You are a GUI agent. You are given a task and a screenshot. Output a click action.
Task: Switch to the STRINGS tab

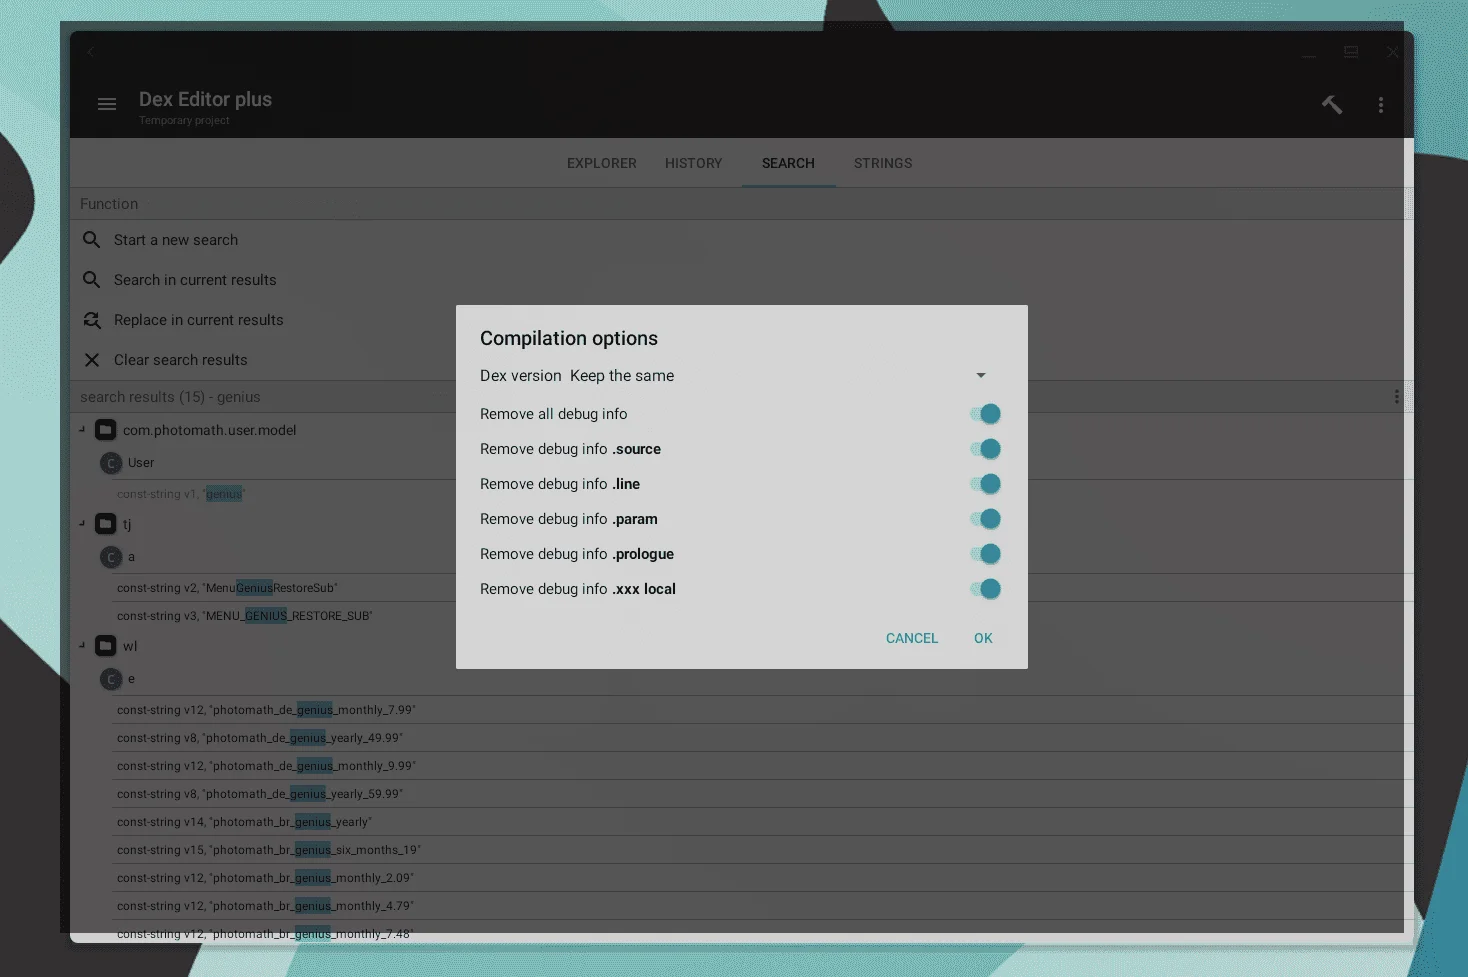click(x=883, y=163)
